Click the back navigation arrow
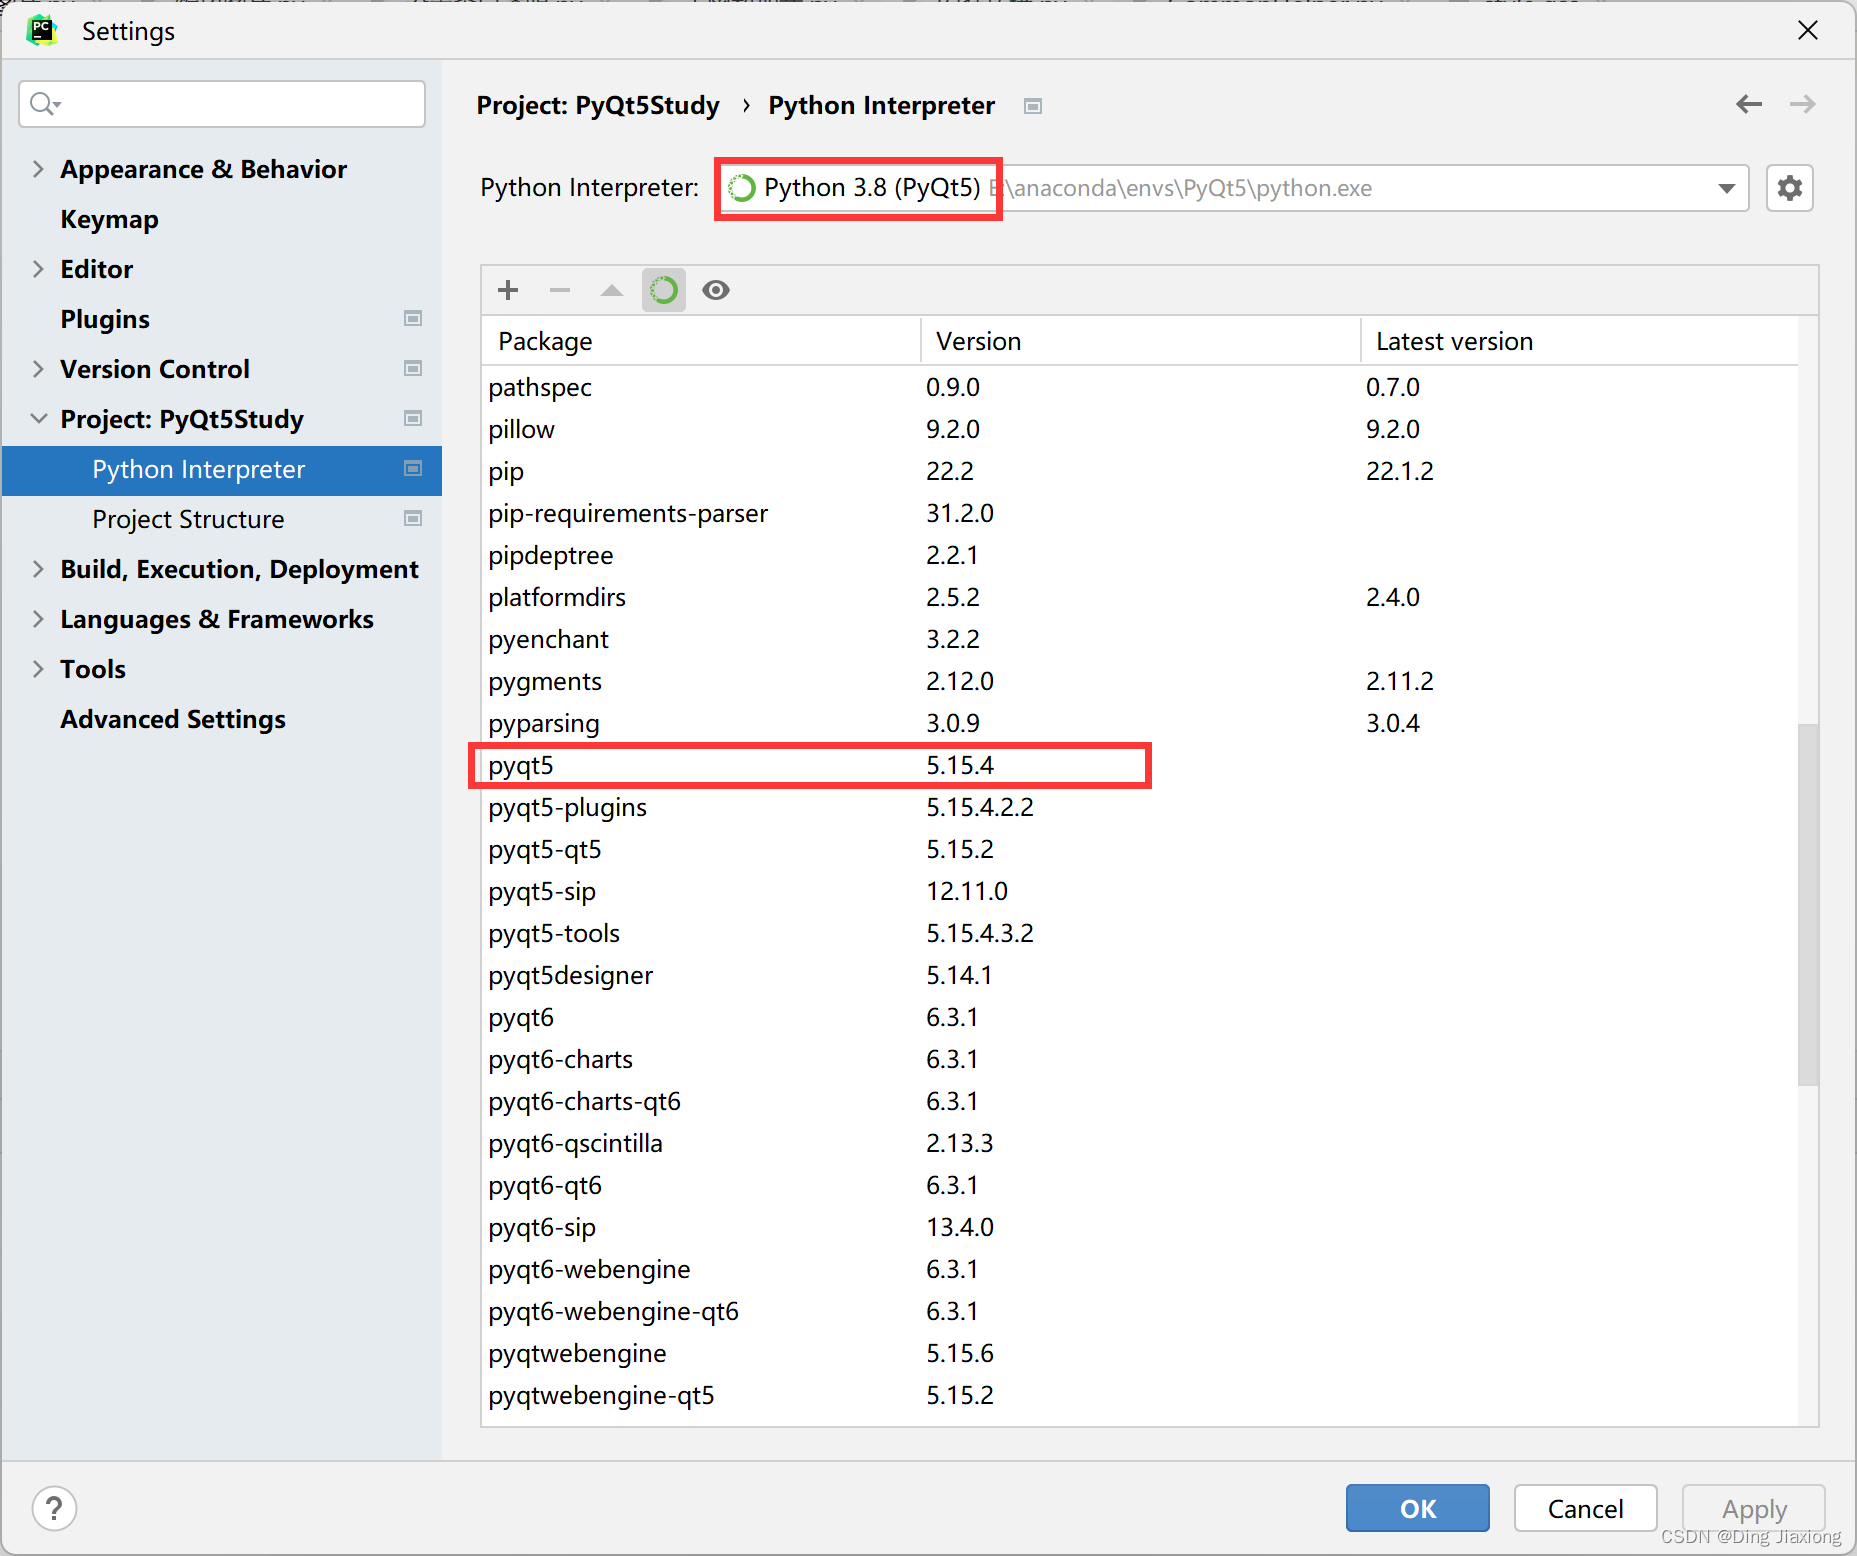 1749,104
